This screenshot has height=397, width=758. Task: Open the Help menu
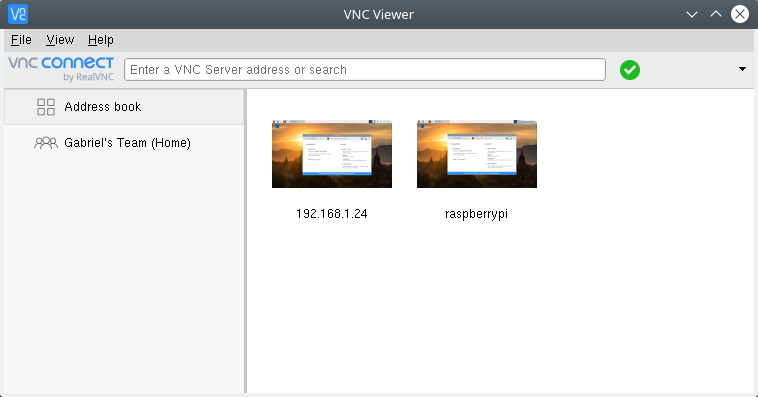[x=101, y=40]
